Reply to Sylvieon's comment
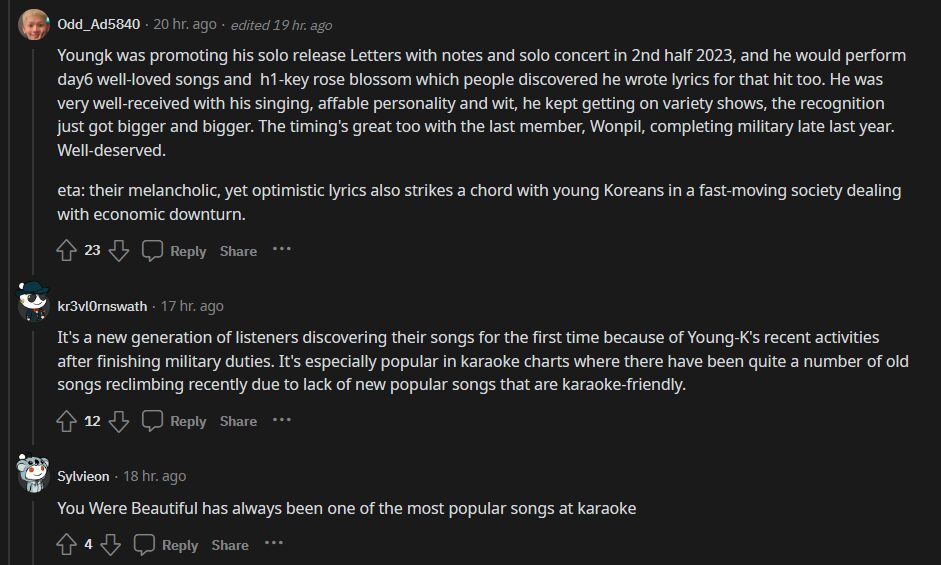The image size is (941, 565). point(166,545)
